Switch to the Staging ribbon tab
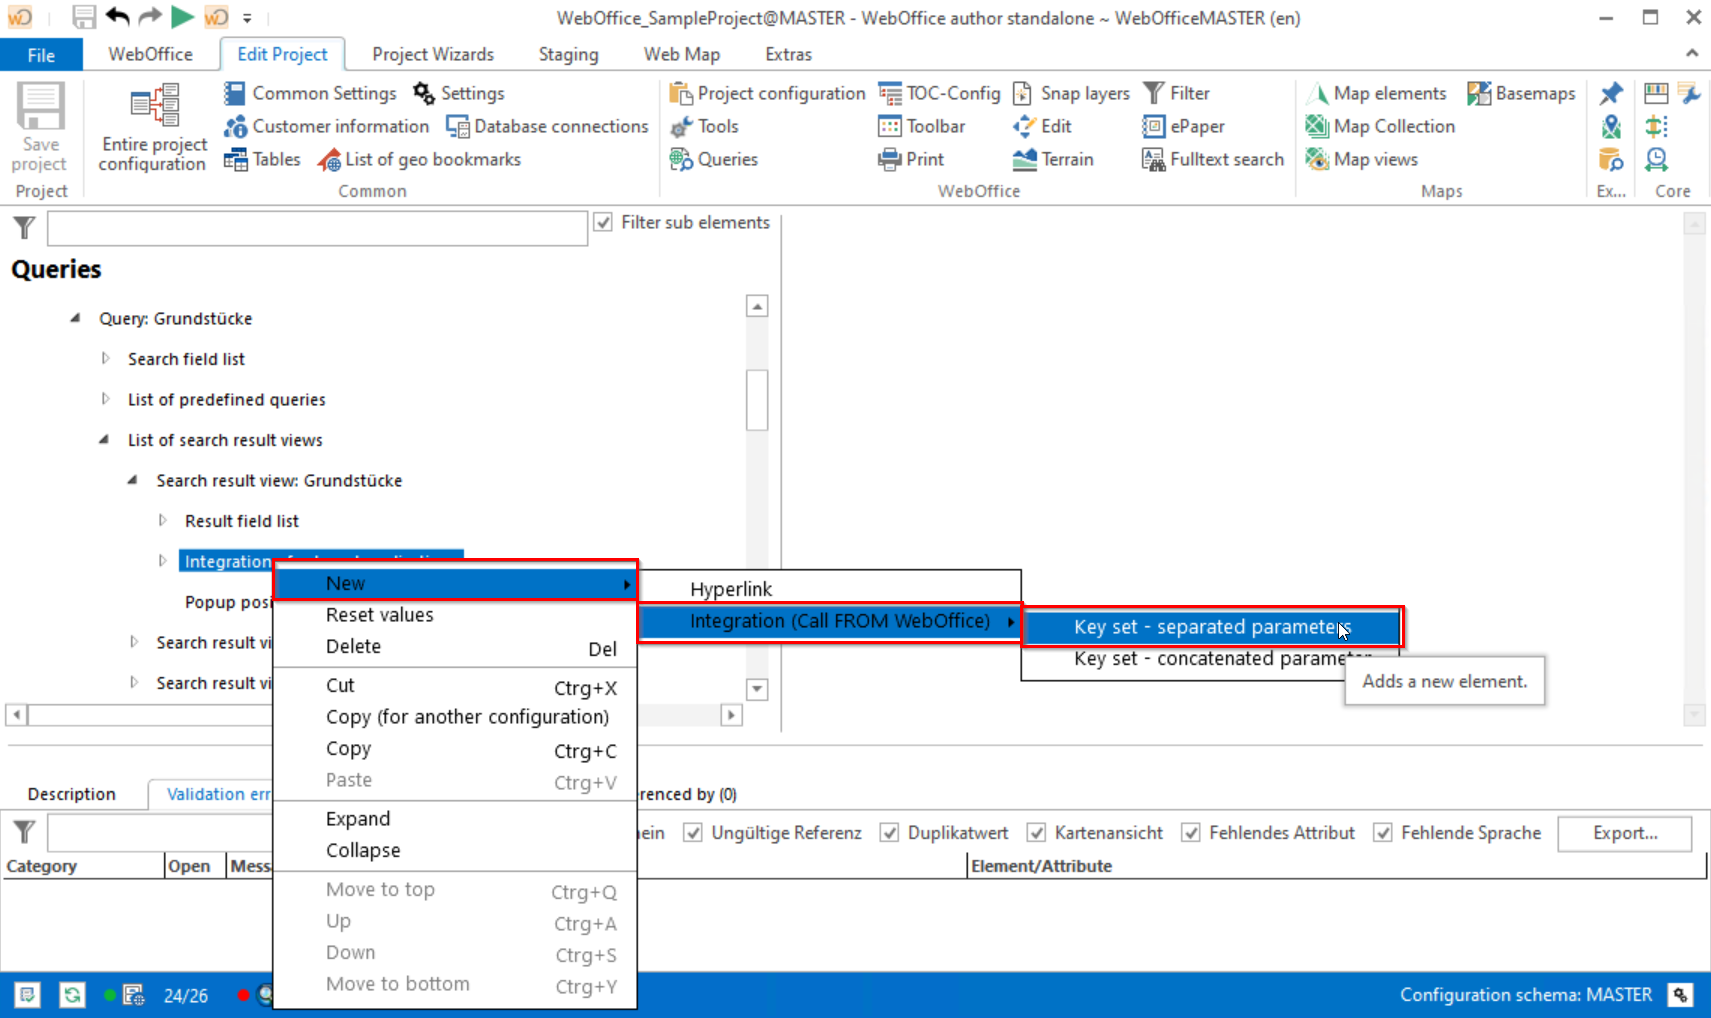The image size is (1711, 1018). click(x=567, y=54)
